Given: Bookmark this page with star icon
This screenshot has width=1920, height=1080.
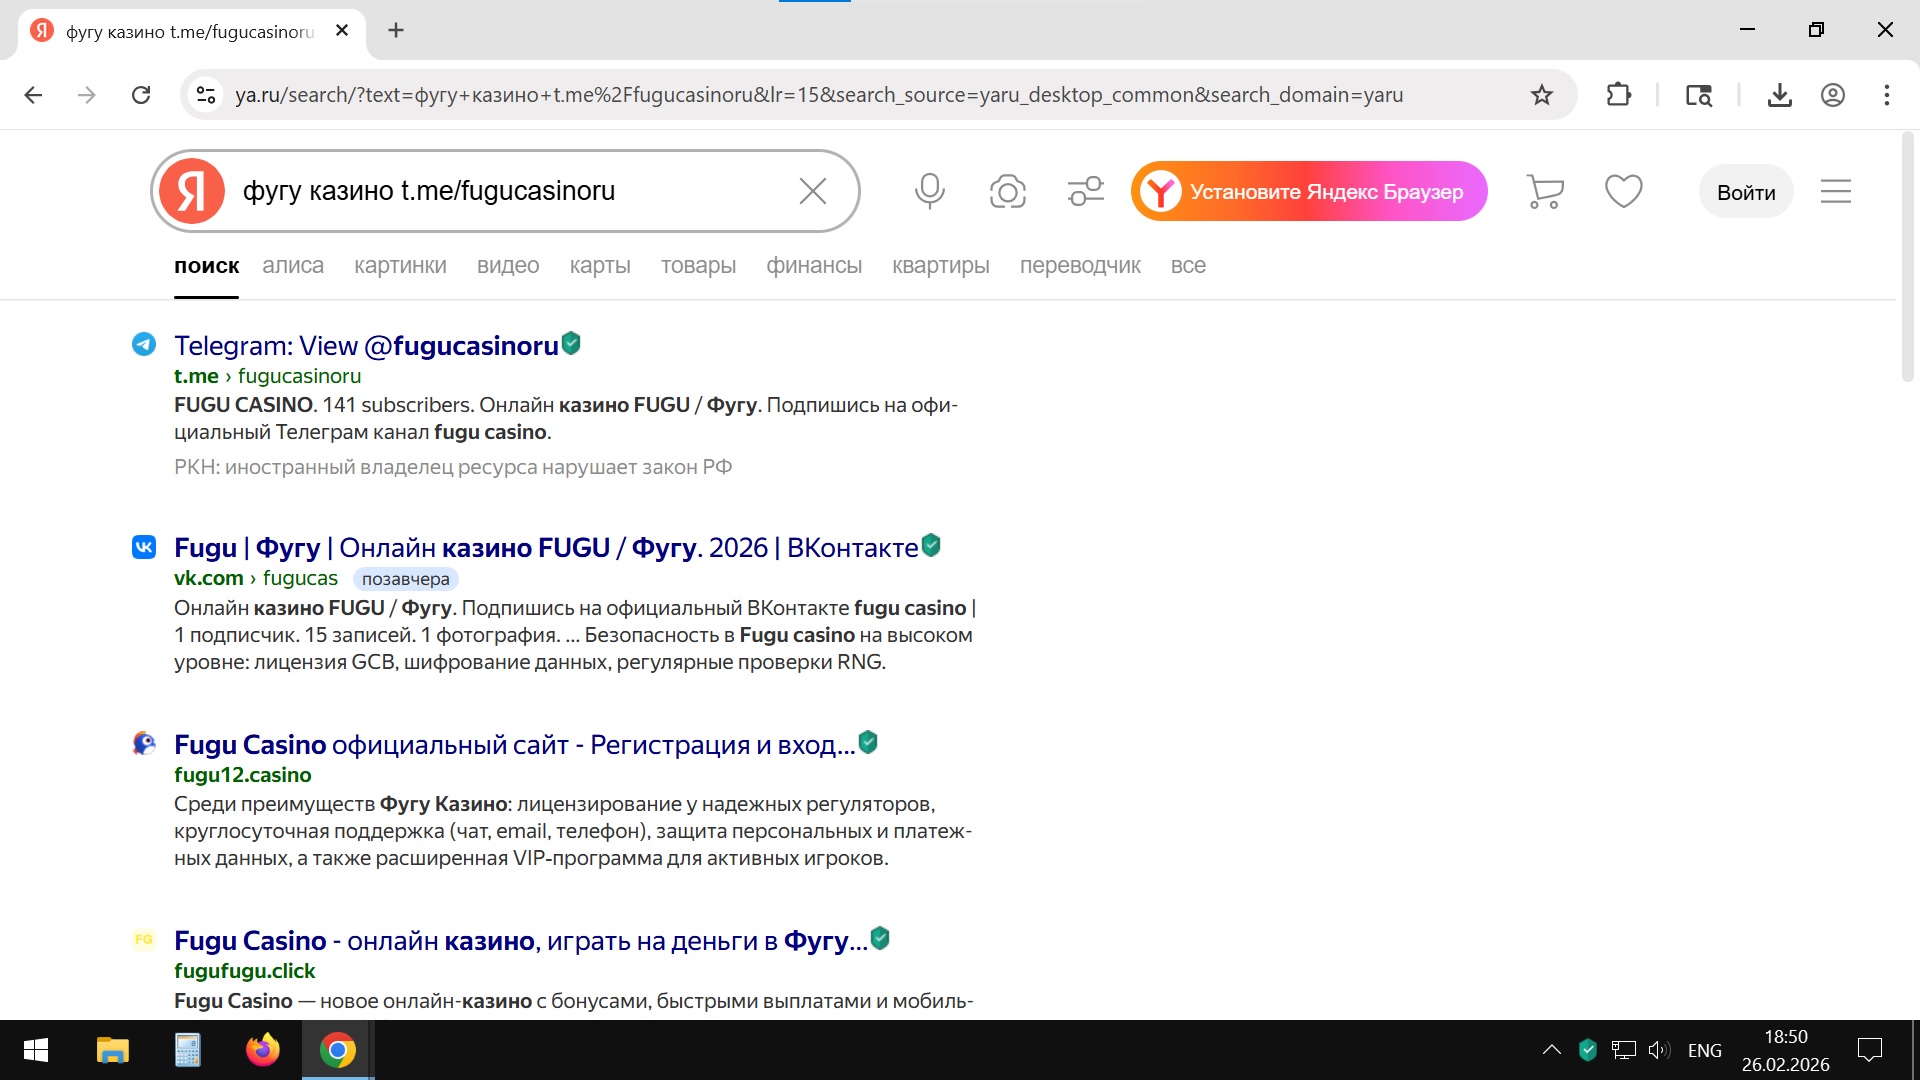Looking at the screenshot, I should point(1541,95).
